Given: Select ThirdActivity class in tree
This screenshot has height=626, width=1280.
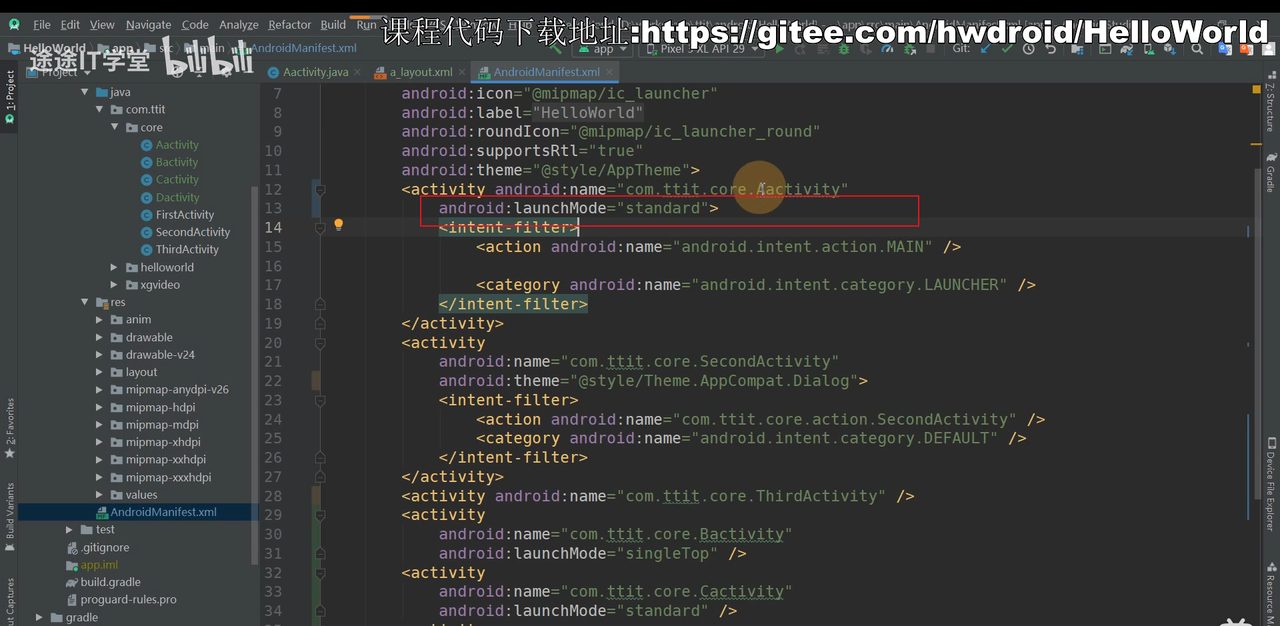Looking at the screenshot, I should tap(187, 249).
